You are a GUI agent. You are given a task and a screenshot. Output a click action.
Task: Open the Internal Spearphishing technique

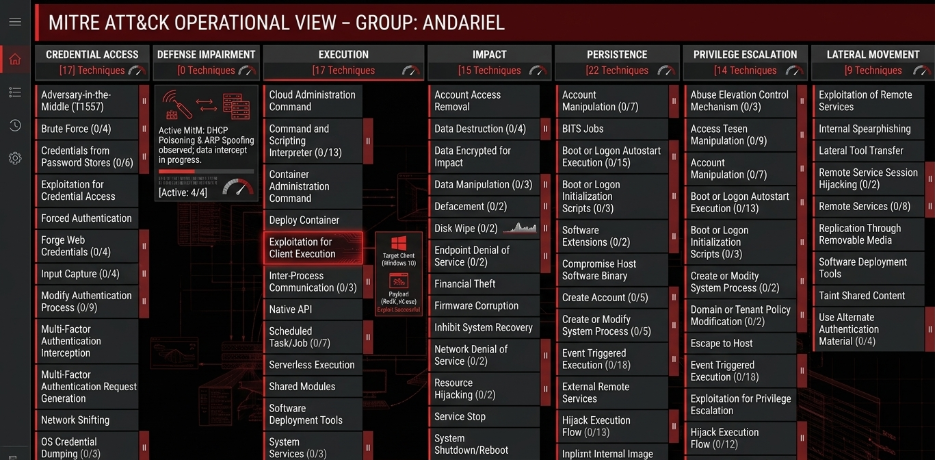point(869,129)
